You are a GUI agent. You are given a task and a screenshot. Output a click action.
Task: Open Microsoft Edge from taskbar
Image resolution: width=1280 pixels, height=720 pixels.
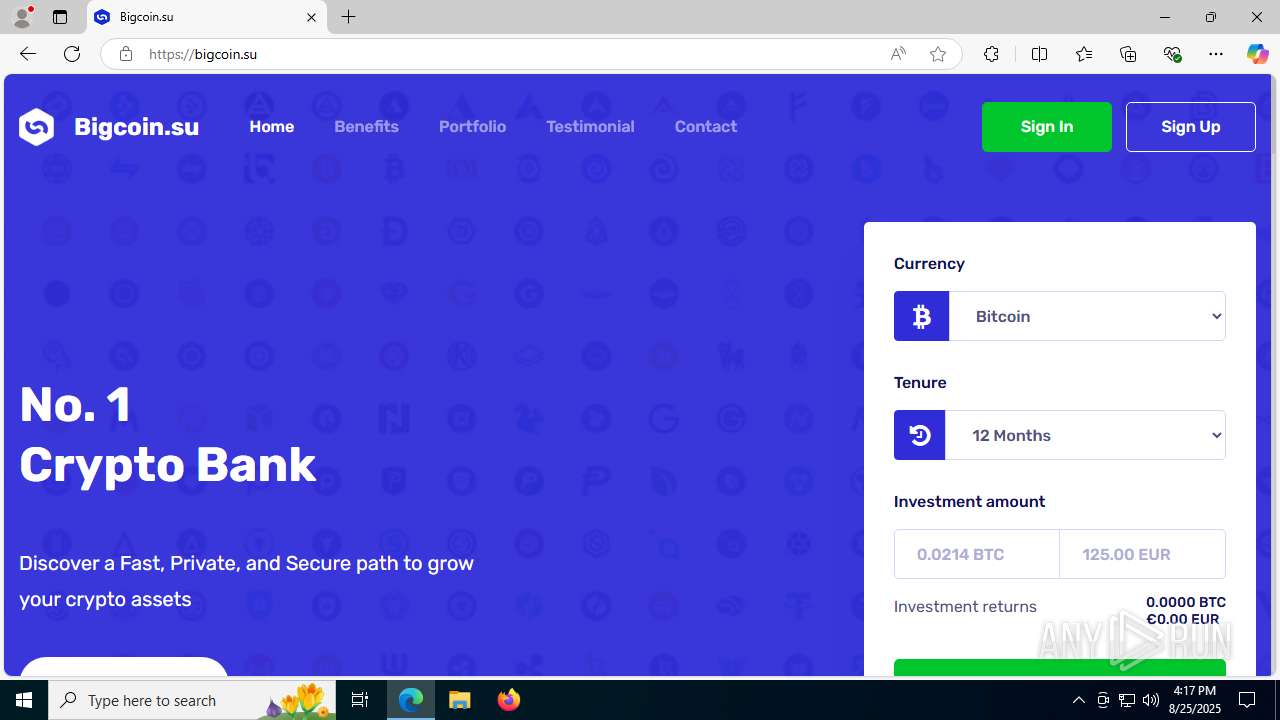pyautogui.click(x=411, y=700)
